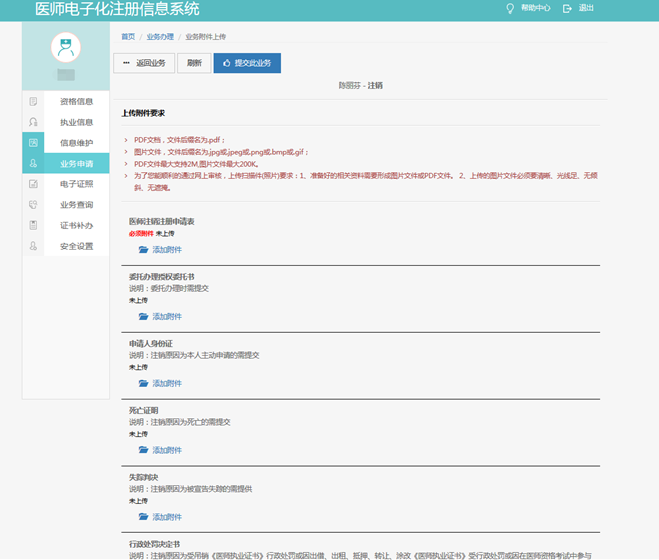
Task: Submit with the 提交此业务 button
Action: (246, 63)
